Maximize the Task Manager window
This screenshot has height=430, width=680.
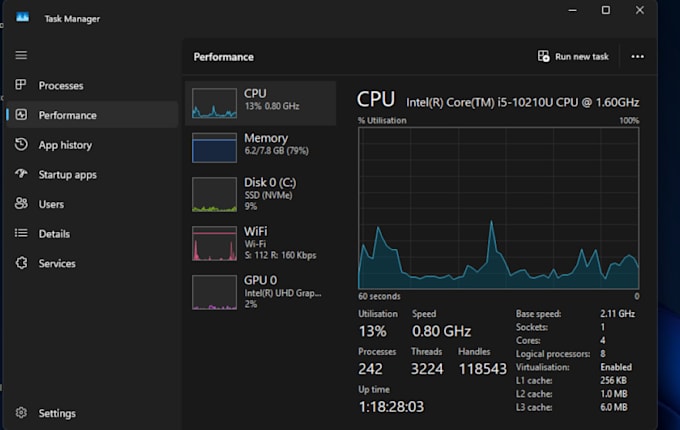coord(605,10)
